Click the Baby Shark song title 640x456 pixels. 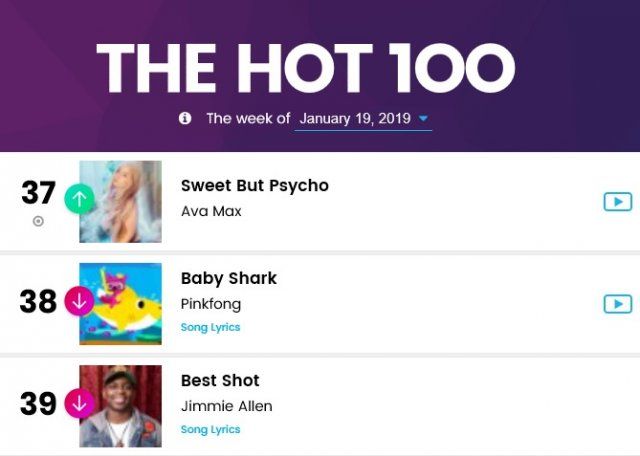pyautogui.click(x=228, y=278)
